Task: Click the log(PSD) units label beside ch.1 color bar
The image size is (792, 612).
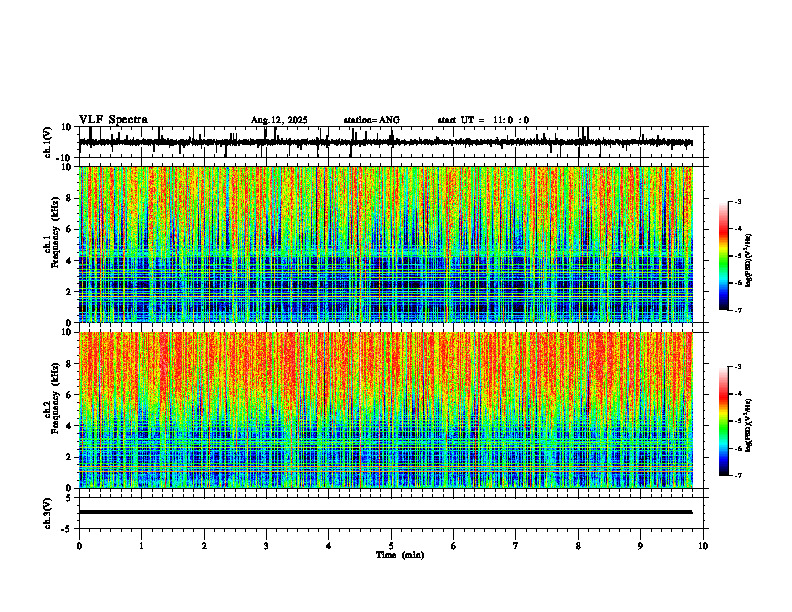Action: click(x=749, y=260)
